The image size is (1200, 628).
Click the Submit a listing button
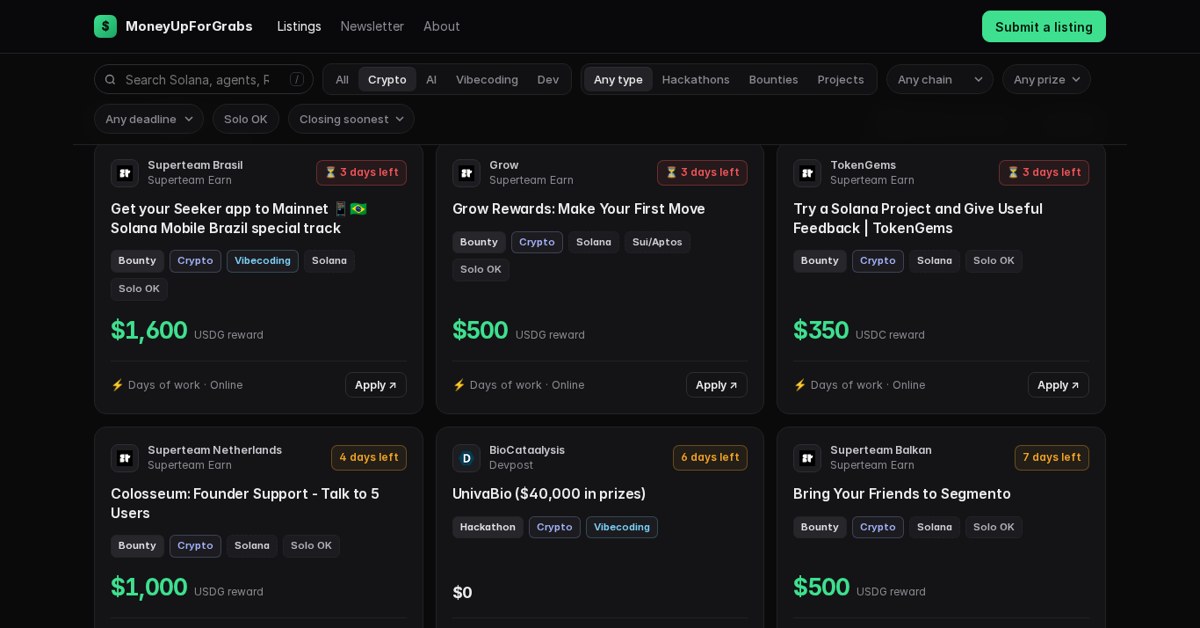click(1044, 27)
